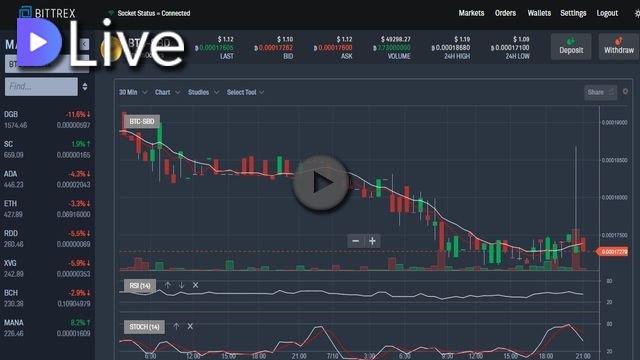Expand the Studies dropdown
Viewport: 640px width, 360px height.
(x=203, y=92)
